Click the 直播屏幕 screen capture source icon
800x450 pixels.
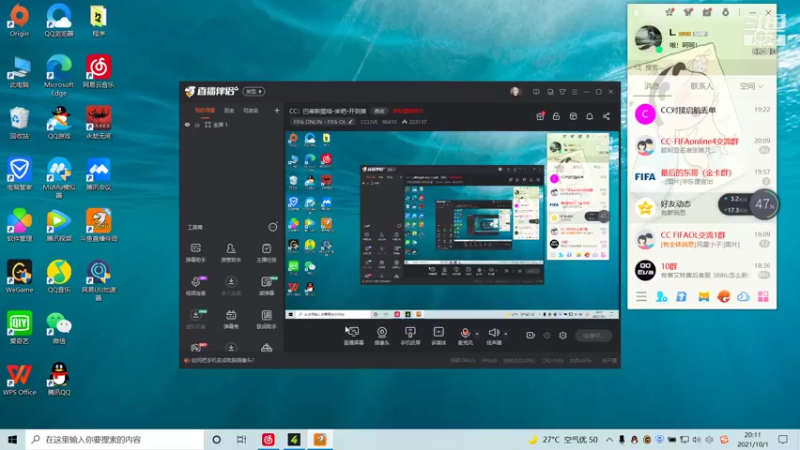pos(353,332)
